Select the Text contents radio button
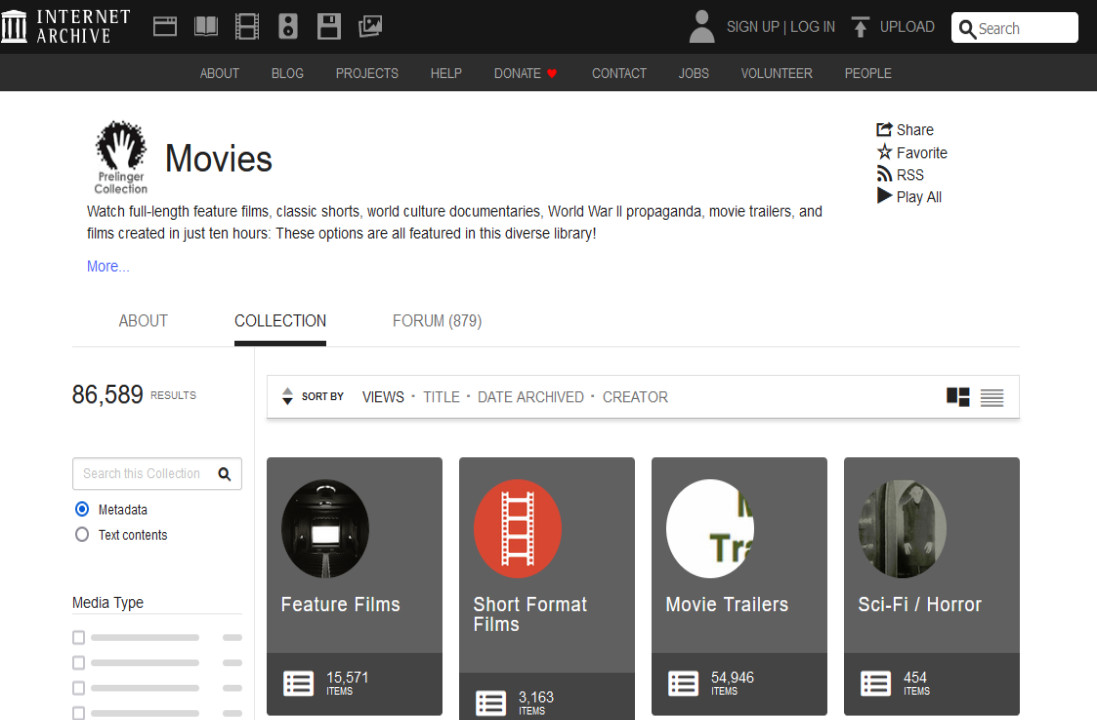The height and width of the screenshot is (720, 1097). [x=82, y=535]
